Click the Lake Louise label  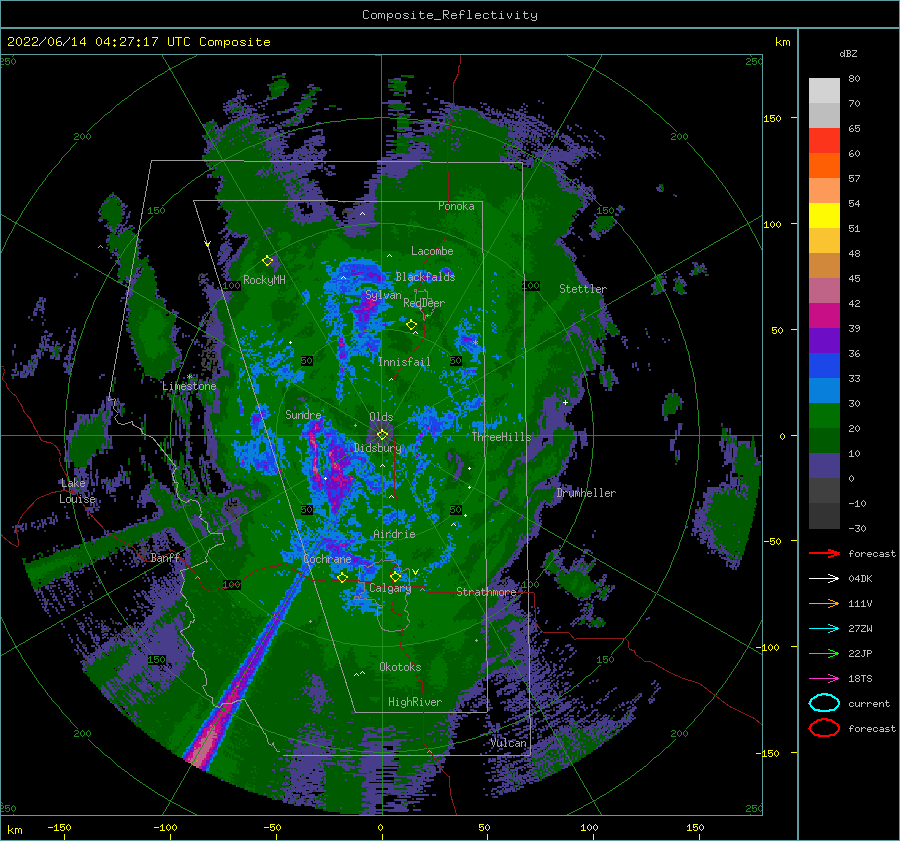click(x=77, y=491)
